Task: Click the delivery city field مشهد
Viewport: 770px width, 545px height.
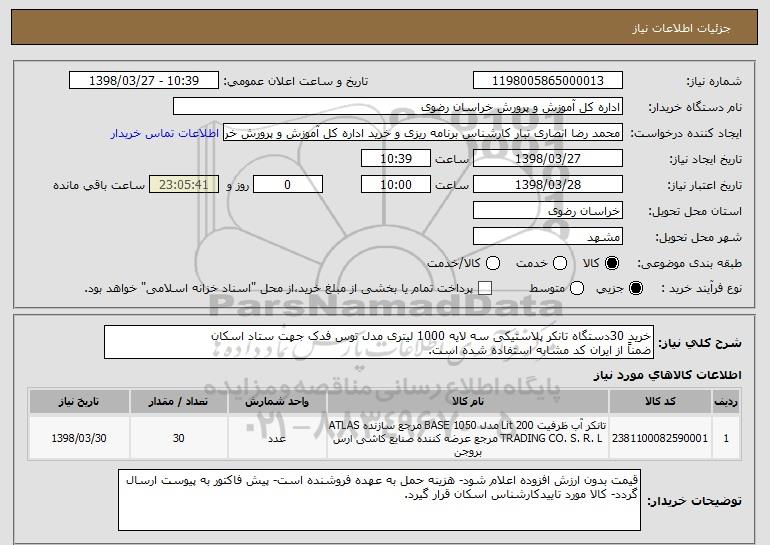Action: (x=548, y=237)
